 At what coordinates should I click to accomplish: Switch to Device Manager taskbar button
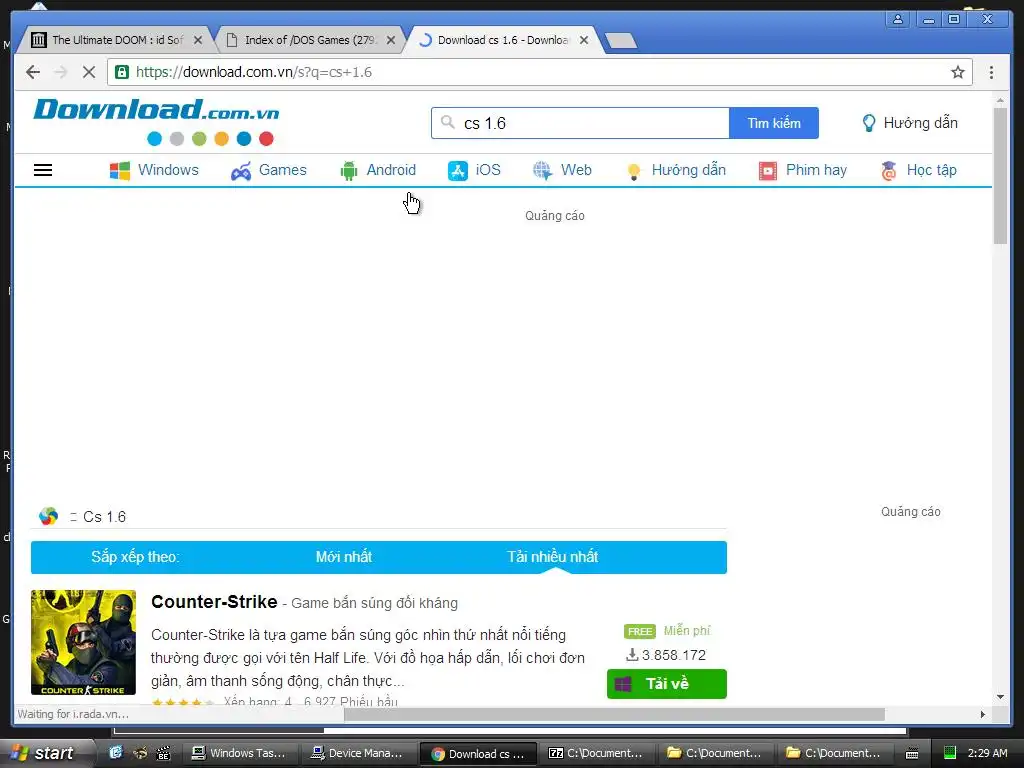tap(357, 753)
